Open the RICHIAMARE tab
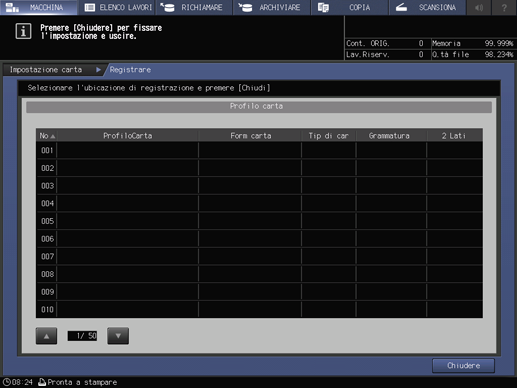 point(194,7)
